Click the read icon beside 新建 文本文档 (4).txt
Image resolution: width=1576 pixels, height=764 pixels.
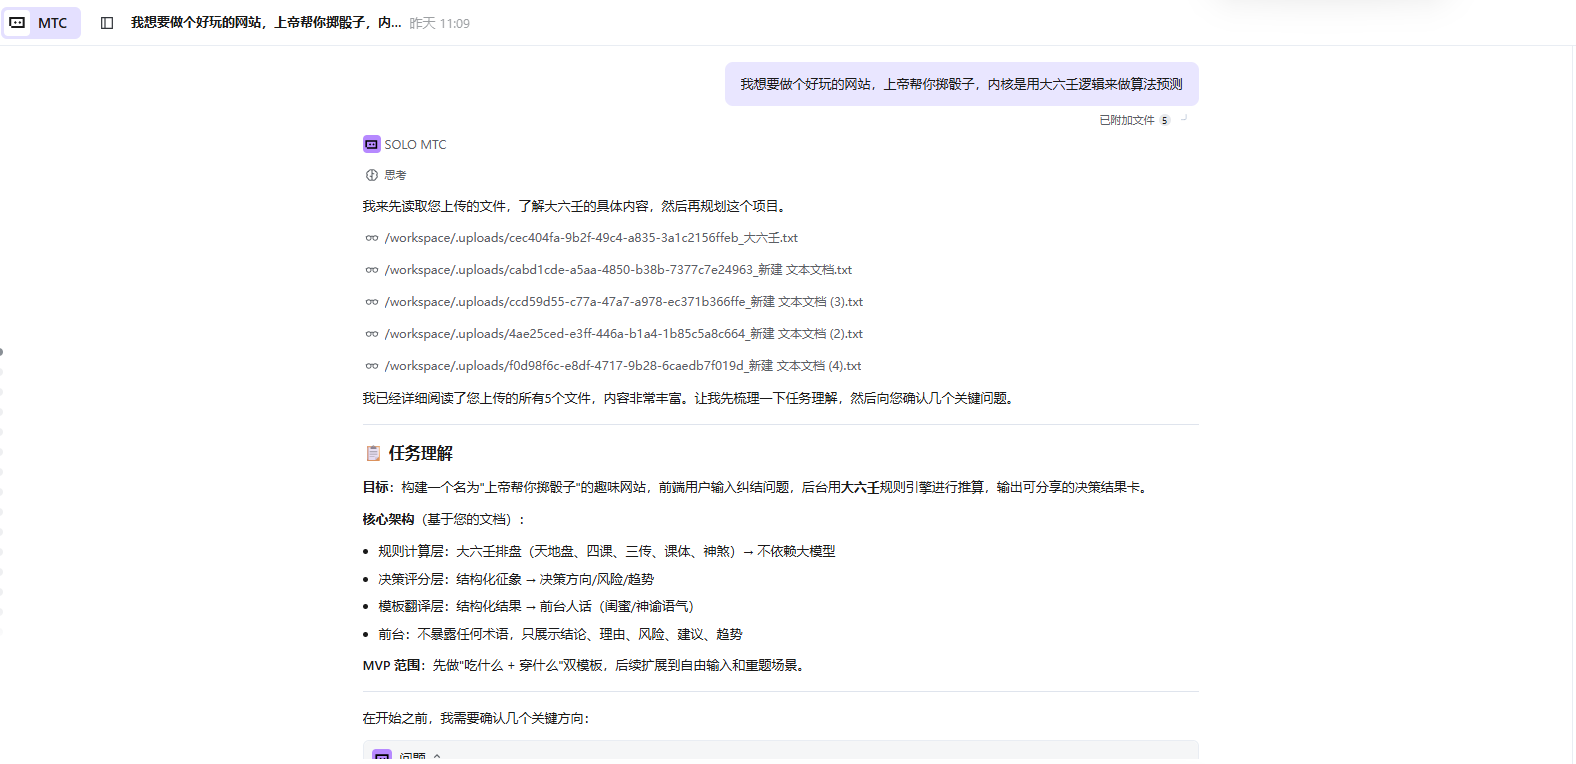(372, 366)
